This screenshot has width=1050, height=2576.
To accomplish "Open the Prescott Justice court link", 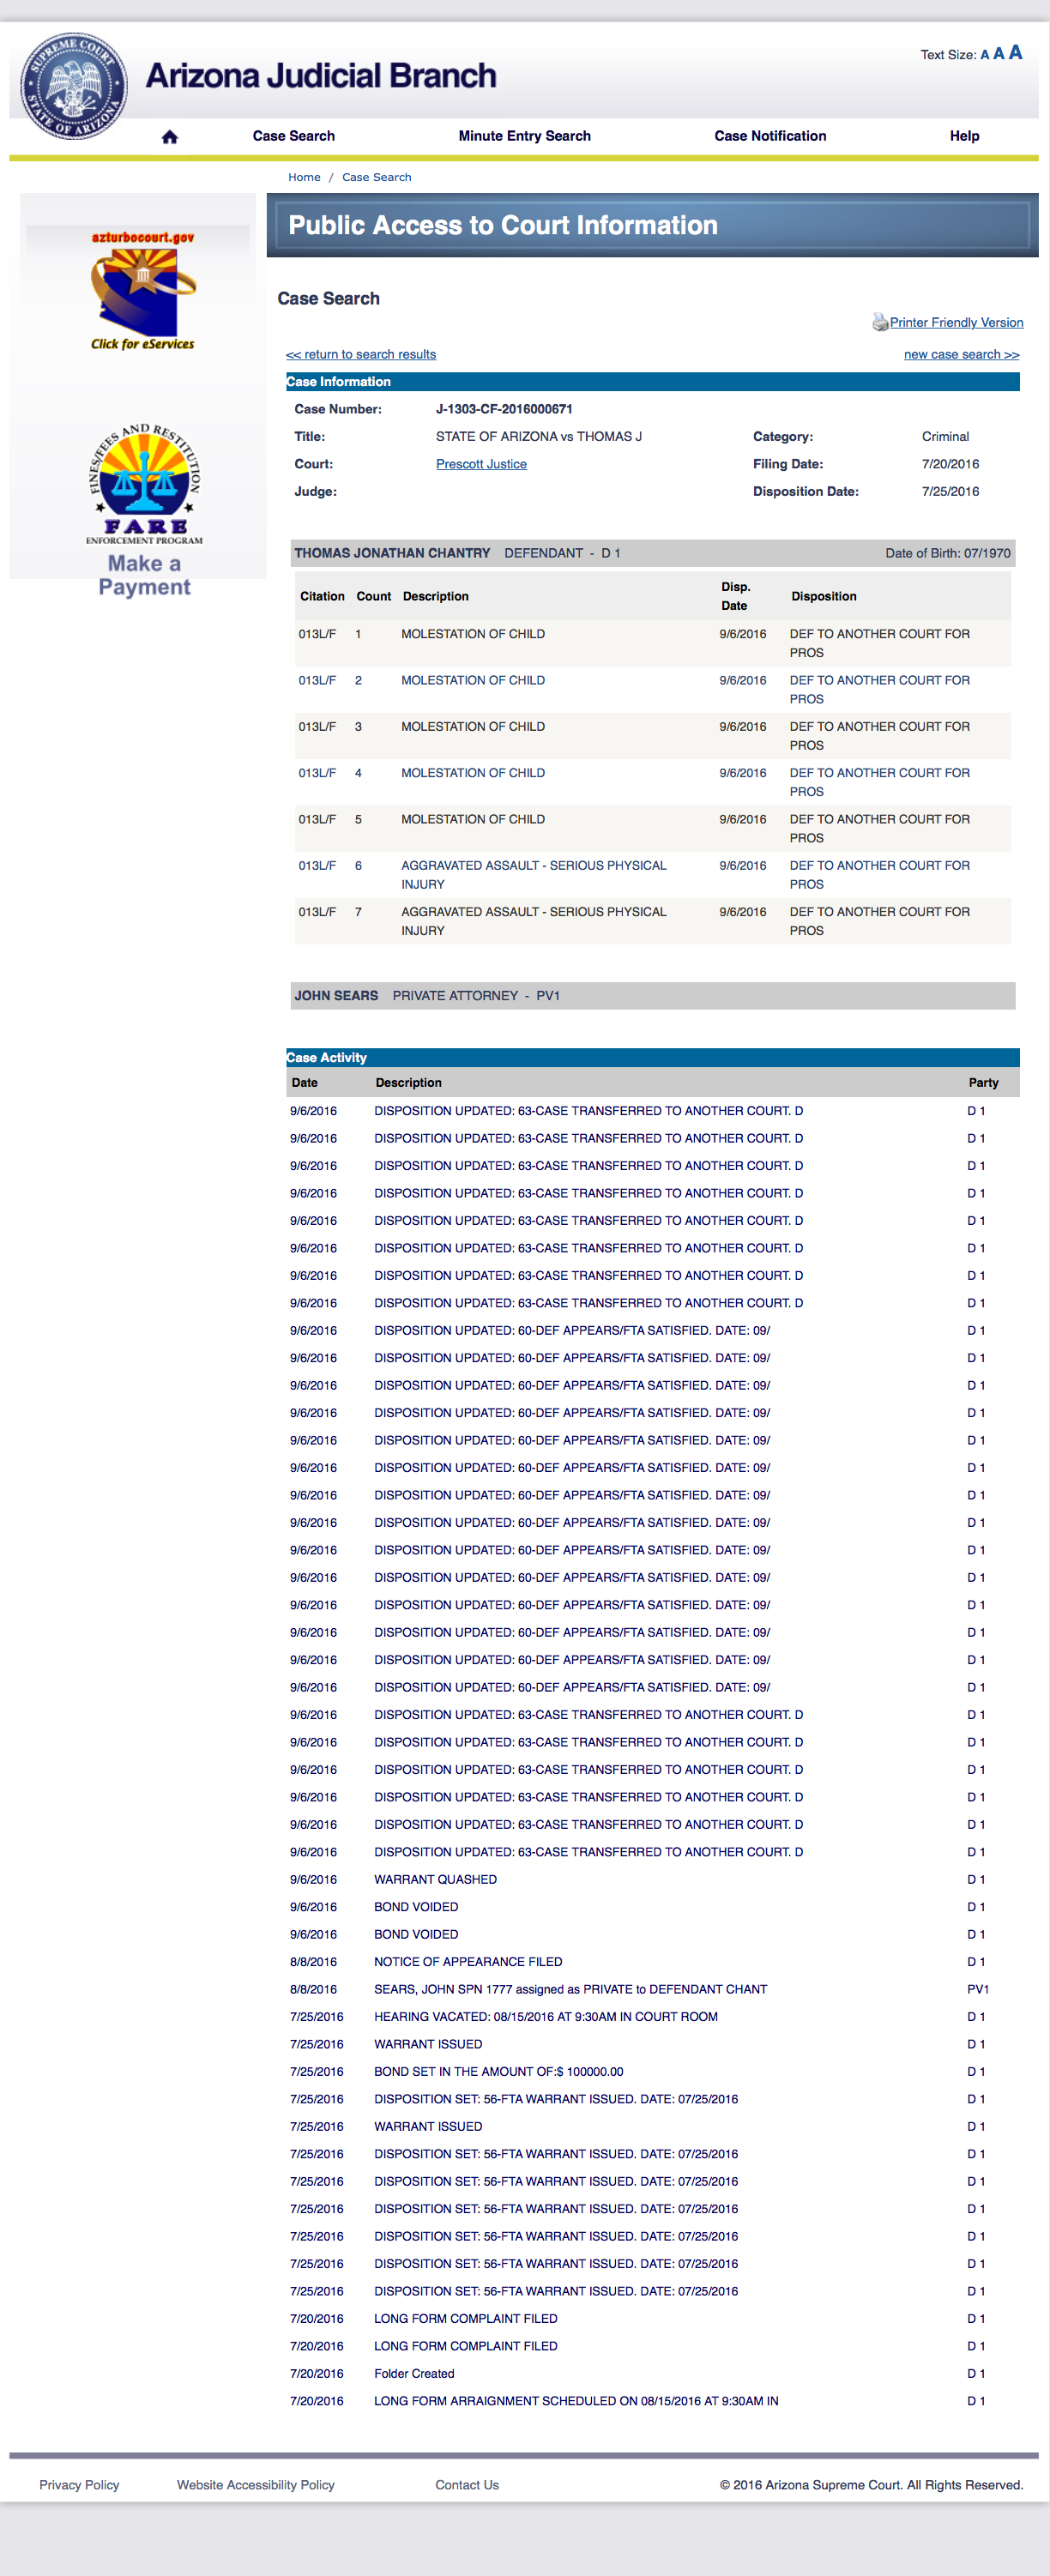I will [x=481, y=464].
